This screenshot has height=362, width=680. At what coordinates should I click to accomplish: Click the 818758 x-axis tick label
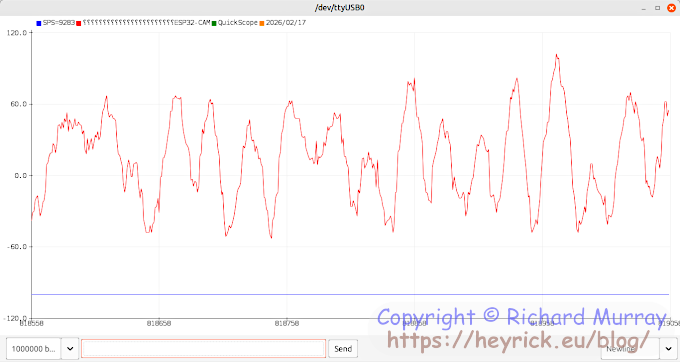point(287,323)
